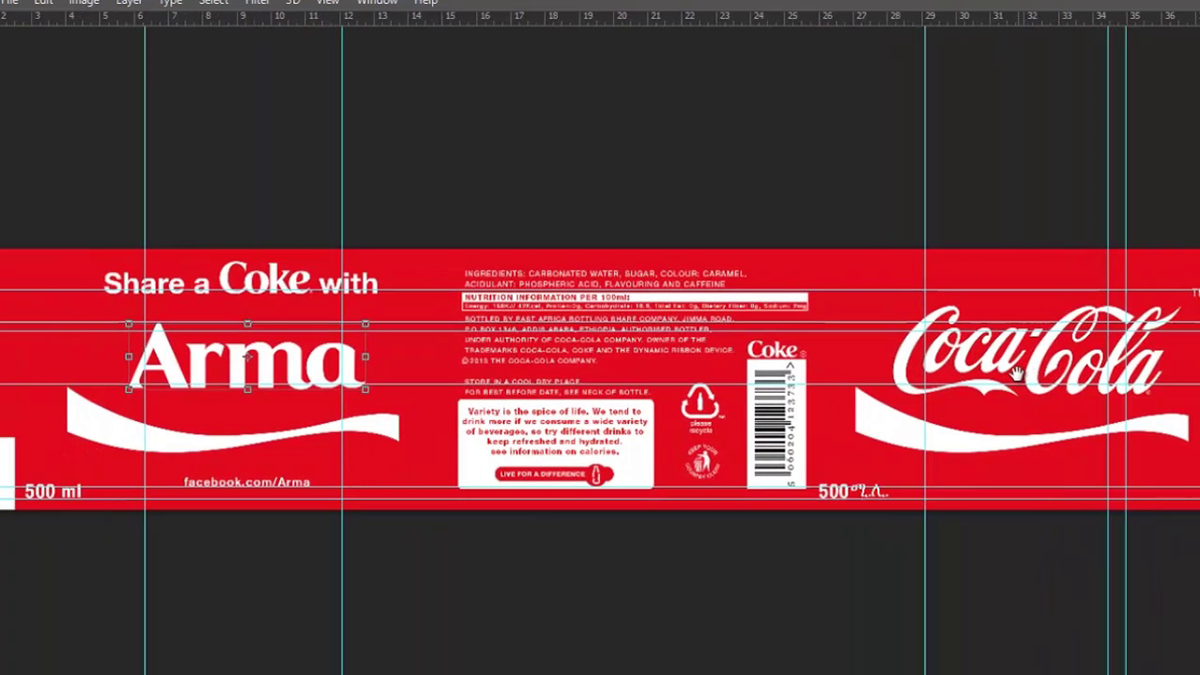Click the keep your country clean icon
1200x675 pixels.
pyautogui.click(x=701, y=460)
